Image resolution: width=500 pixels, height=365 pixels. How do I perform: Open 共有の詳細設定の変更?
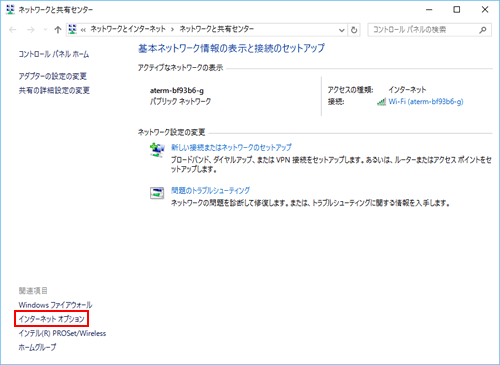[x=54, y=90]
